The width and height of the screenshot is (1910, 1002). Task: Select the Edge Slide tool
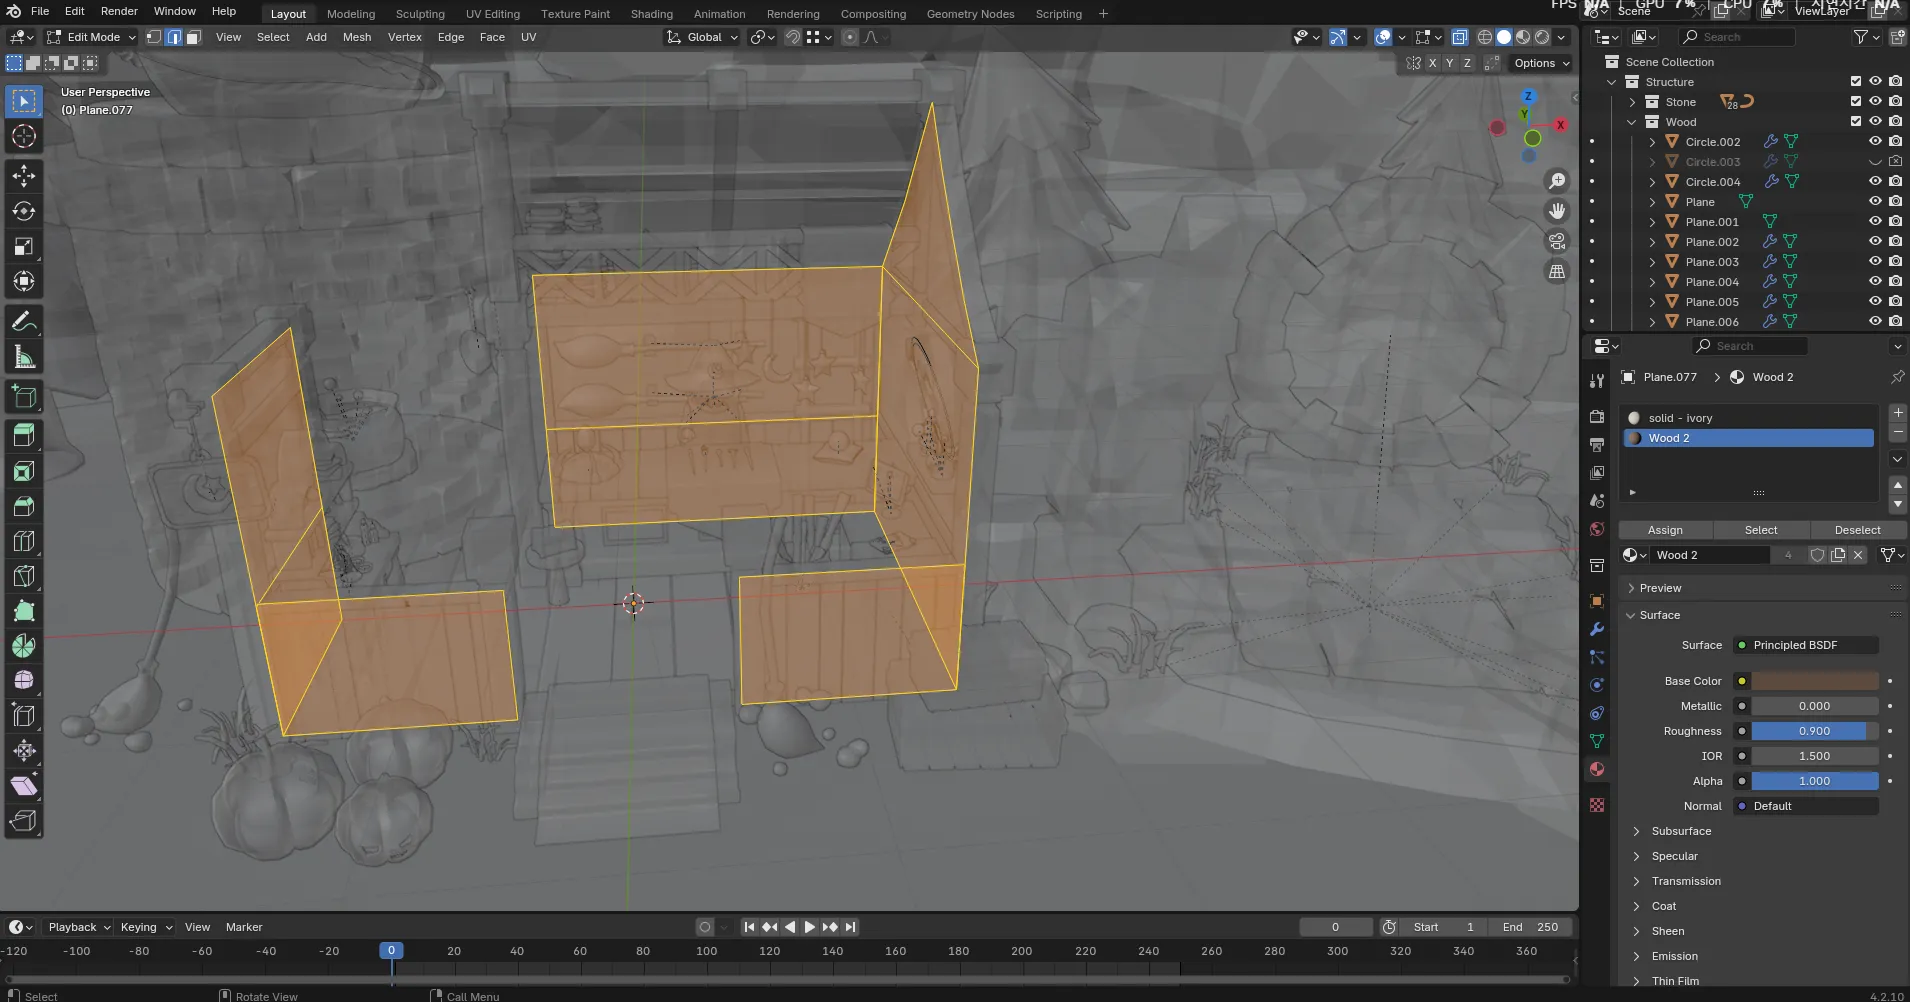click(x=24, y=715)
